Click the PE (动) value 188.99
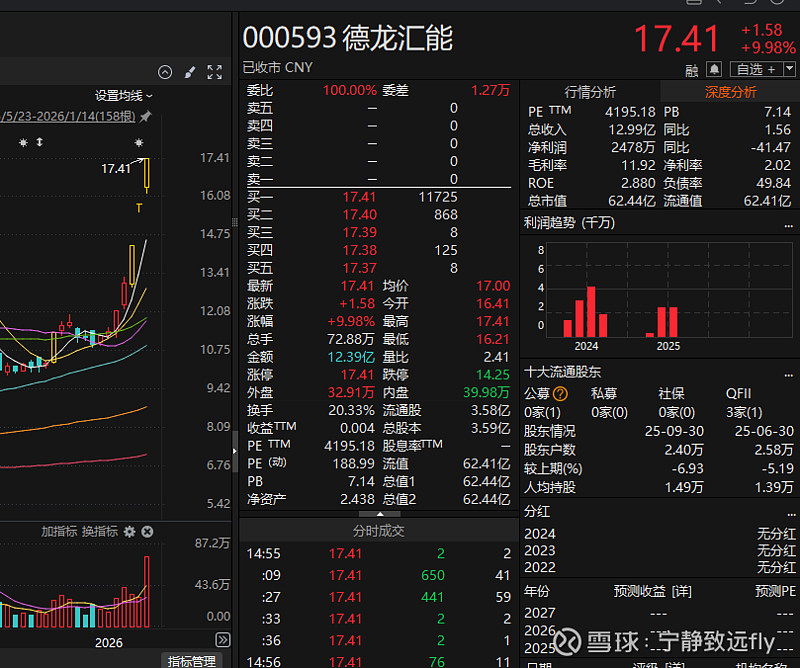Image resolution: width=800 pixels, height=668 pixels. (354, 464)
